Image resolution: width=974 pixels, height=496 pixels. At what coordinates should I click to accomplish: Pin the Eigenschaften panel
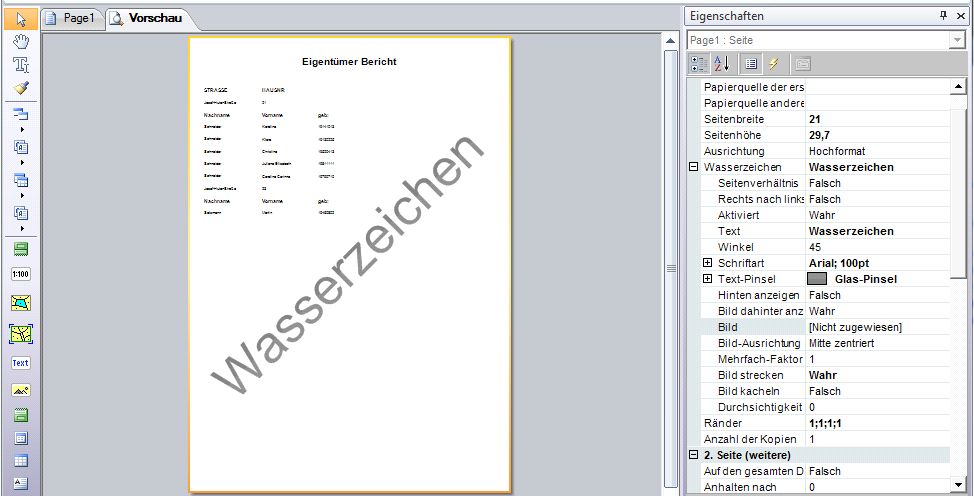(943, 16)
